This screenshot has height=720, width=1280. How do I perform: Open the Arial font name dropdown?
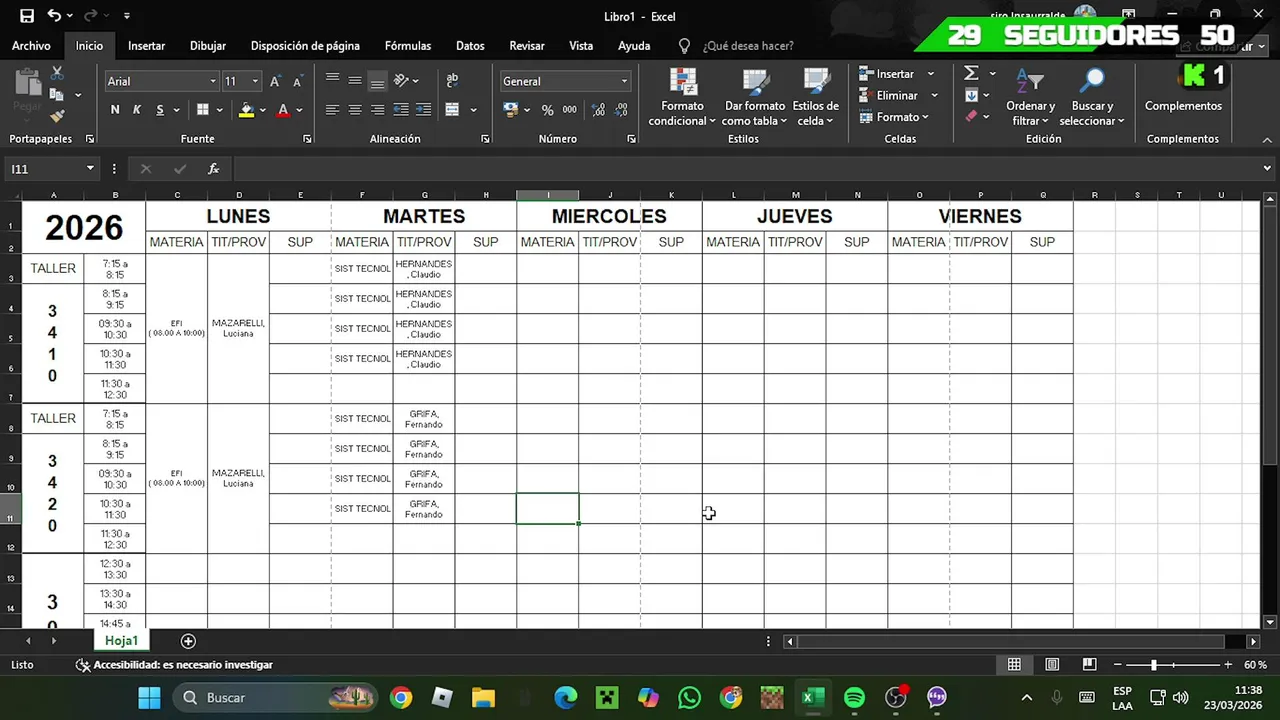tap(213, 81)
